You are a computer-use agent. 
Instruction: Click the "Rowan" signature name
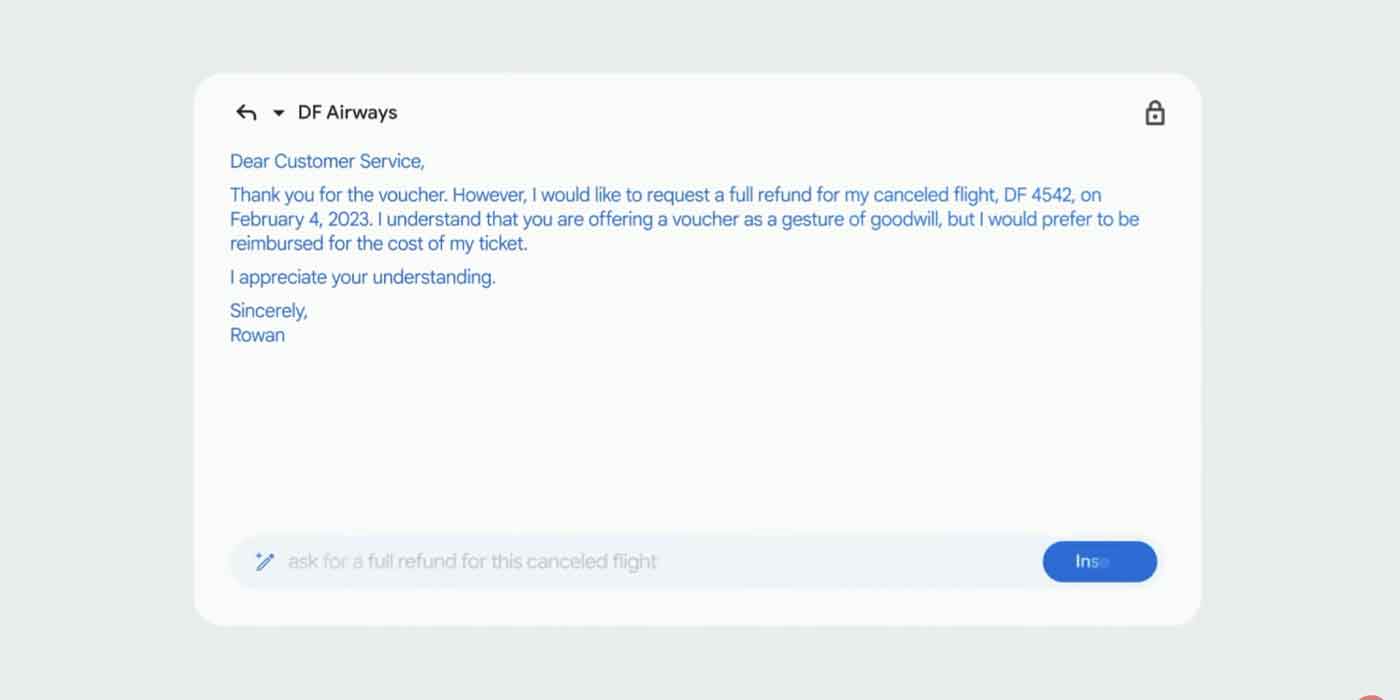click(257, 335)
